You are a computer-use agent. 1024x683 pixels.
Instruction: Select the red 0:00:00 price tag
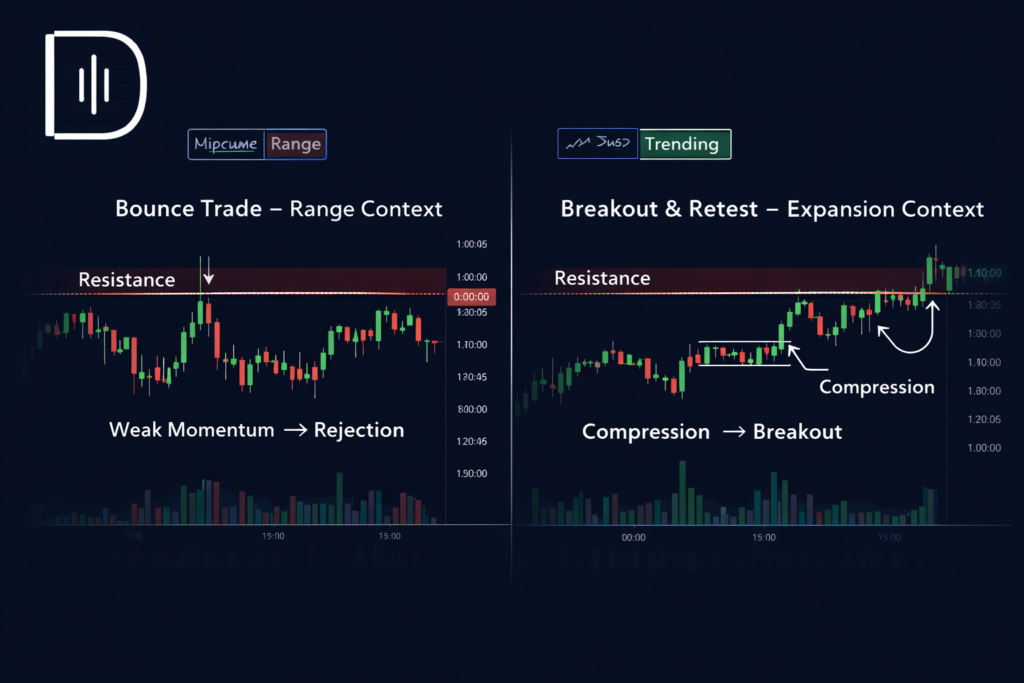[x=470, y=297]
